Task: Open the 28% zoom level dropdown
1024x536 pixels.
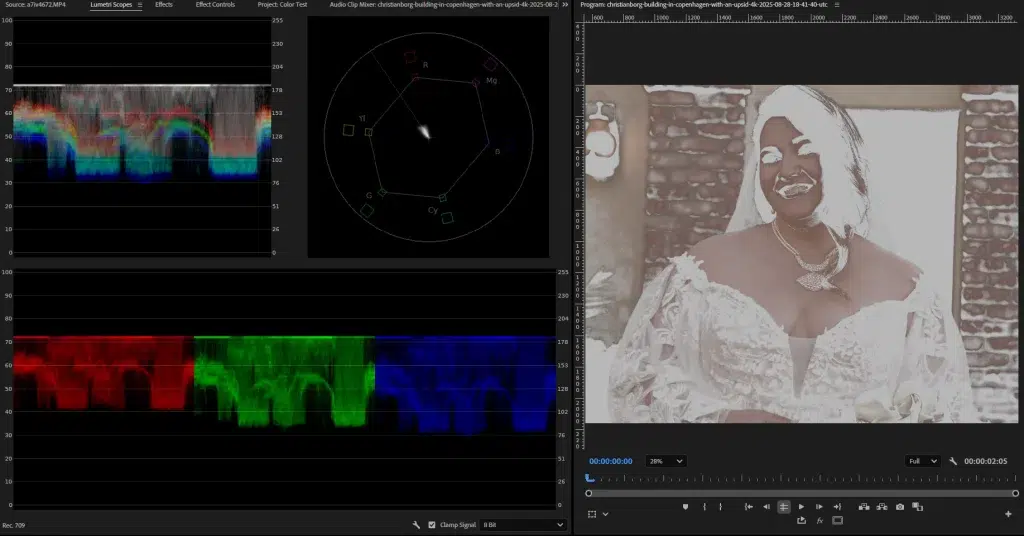Action: coord(665,461)
